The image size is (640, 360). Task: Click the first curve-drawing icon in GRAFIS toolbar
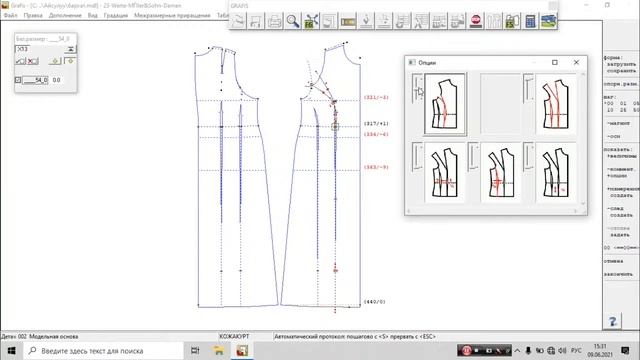click(238, 21)
